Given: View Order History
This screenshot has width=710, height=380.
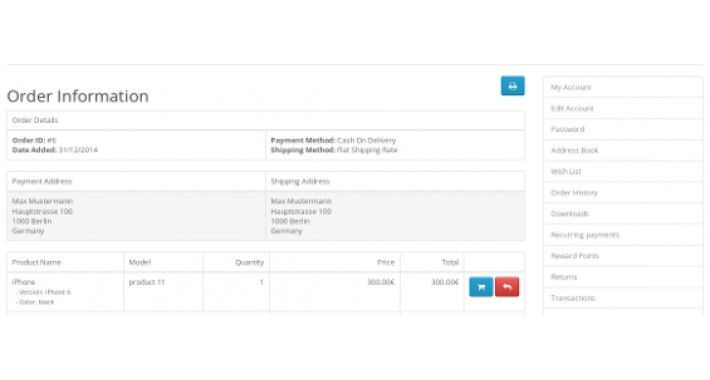Looking at the screenshot, I should point(623,192).
